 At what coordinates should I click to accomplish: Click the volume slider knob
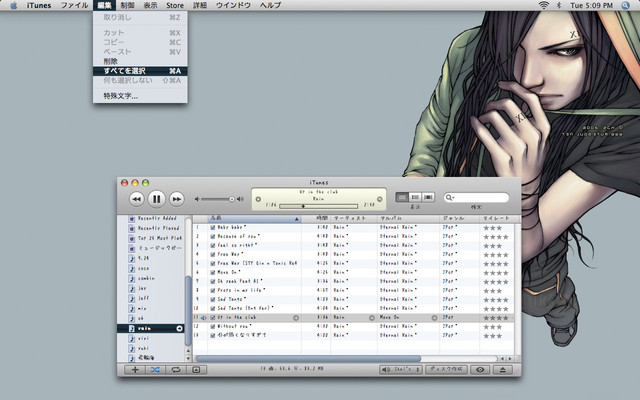pyautogui.click(x=232, y=199)
